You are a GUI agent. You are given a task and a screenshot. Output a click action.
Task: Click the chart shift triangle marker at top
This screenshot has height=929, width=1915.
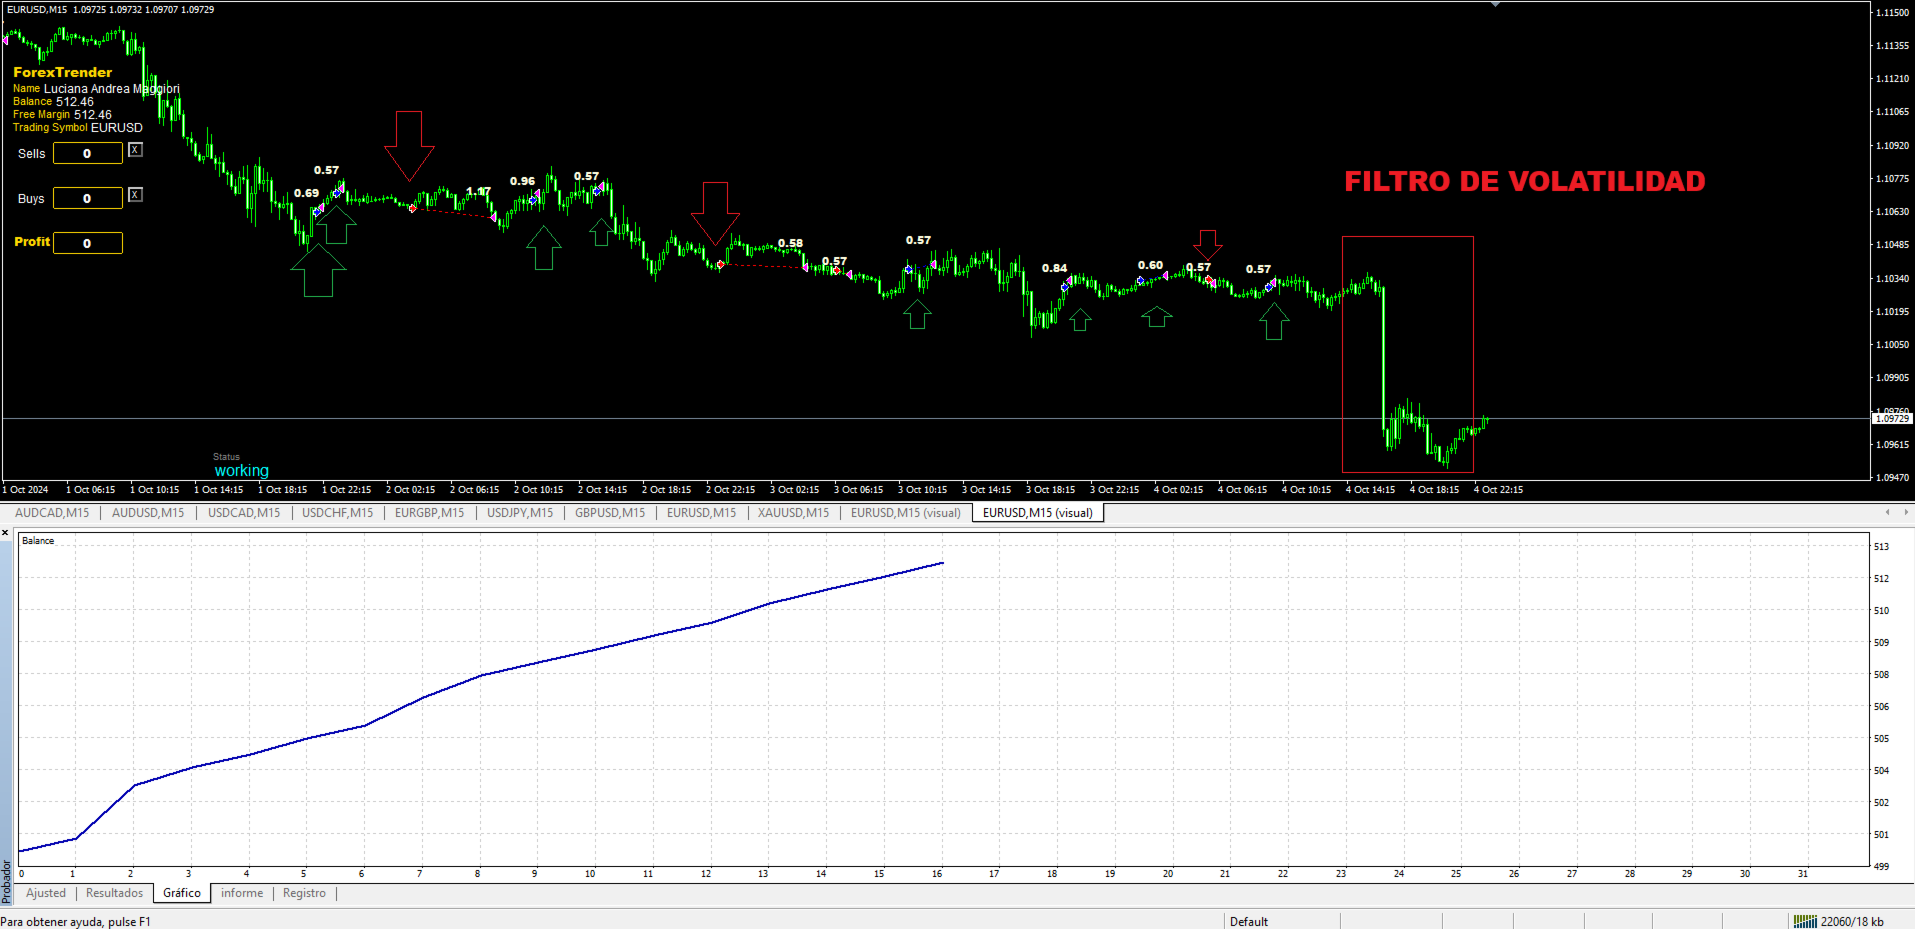(x=1496, y=5)
